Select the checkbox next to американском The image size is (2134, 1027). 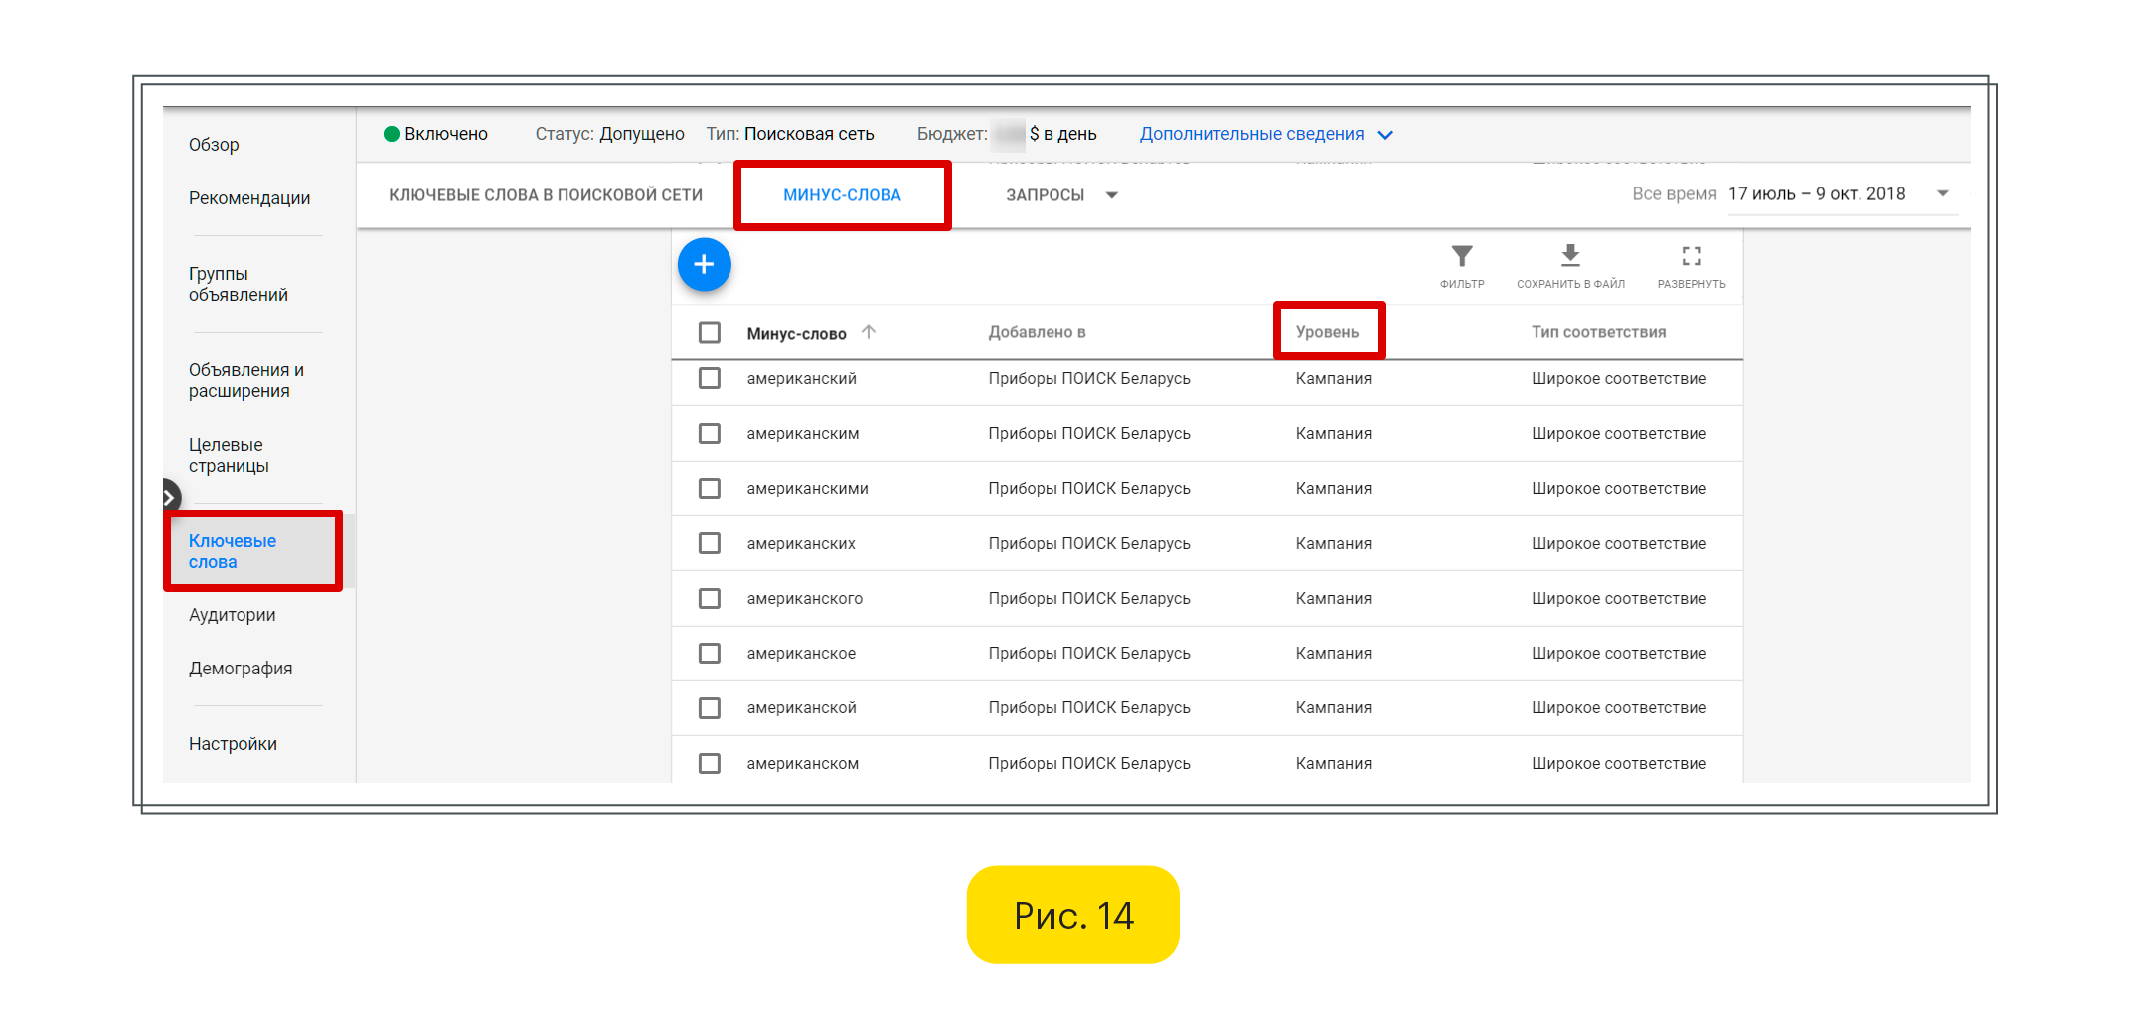click(710, 763)
